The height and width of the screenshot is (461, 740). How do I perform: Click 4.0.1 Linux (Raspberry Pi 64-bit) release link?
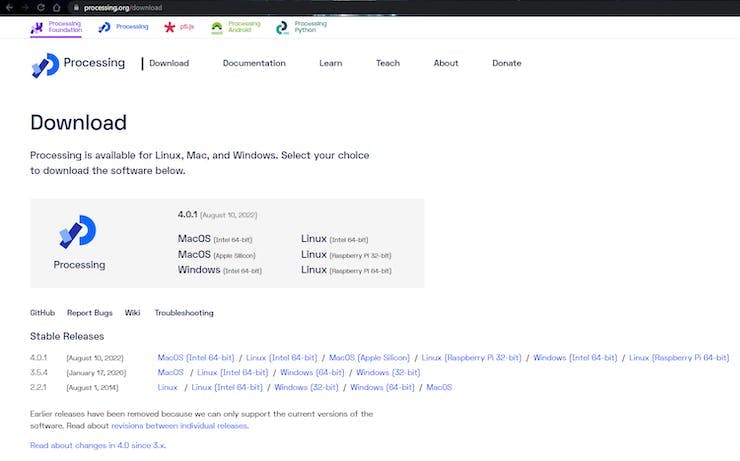679,358
